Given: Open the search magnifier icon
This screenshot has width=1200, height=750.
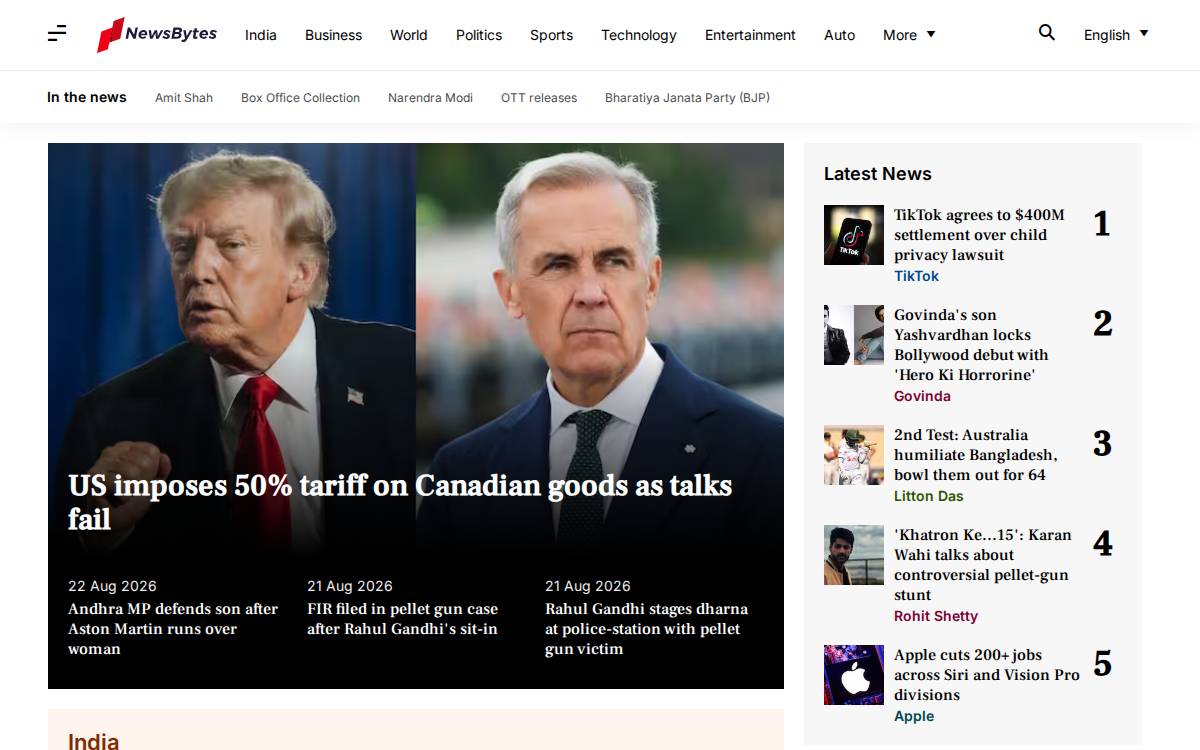Looking at the screenshot, I should [1047, 33].
